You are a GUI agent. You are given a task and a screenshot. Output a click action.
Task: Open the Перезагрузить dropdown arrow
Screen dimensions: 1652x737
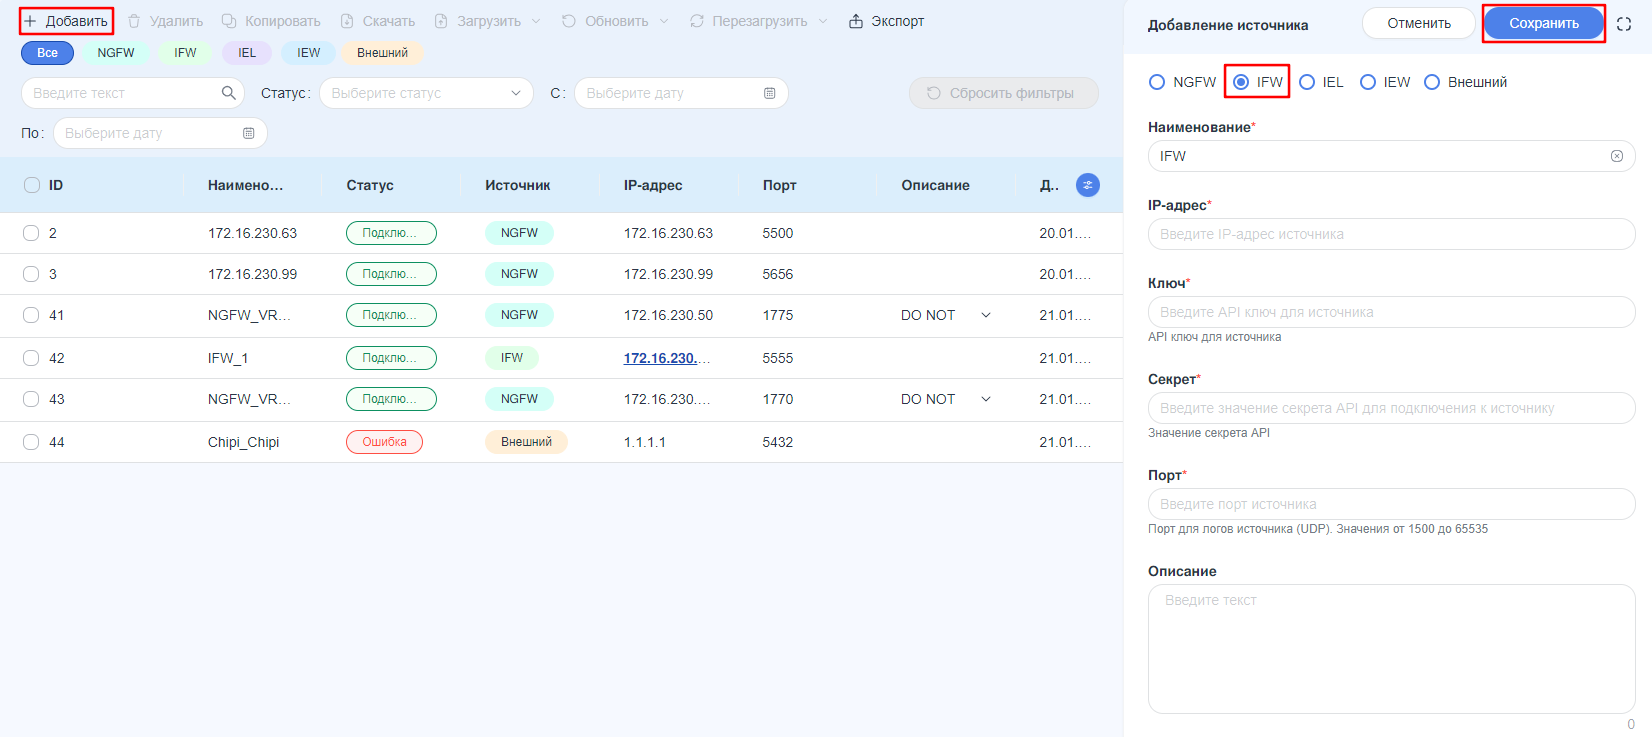point(823,21)
